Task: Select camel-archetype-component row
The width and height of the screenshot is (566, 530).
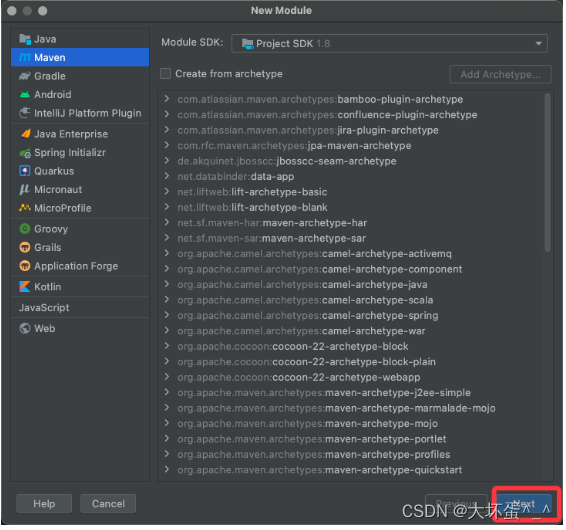Action: click(351, 269)
